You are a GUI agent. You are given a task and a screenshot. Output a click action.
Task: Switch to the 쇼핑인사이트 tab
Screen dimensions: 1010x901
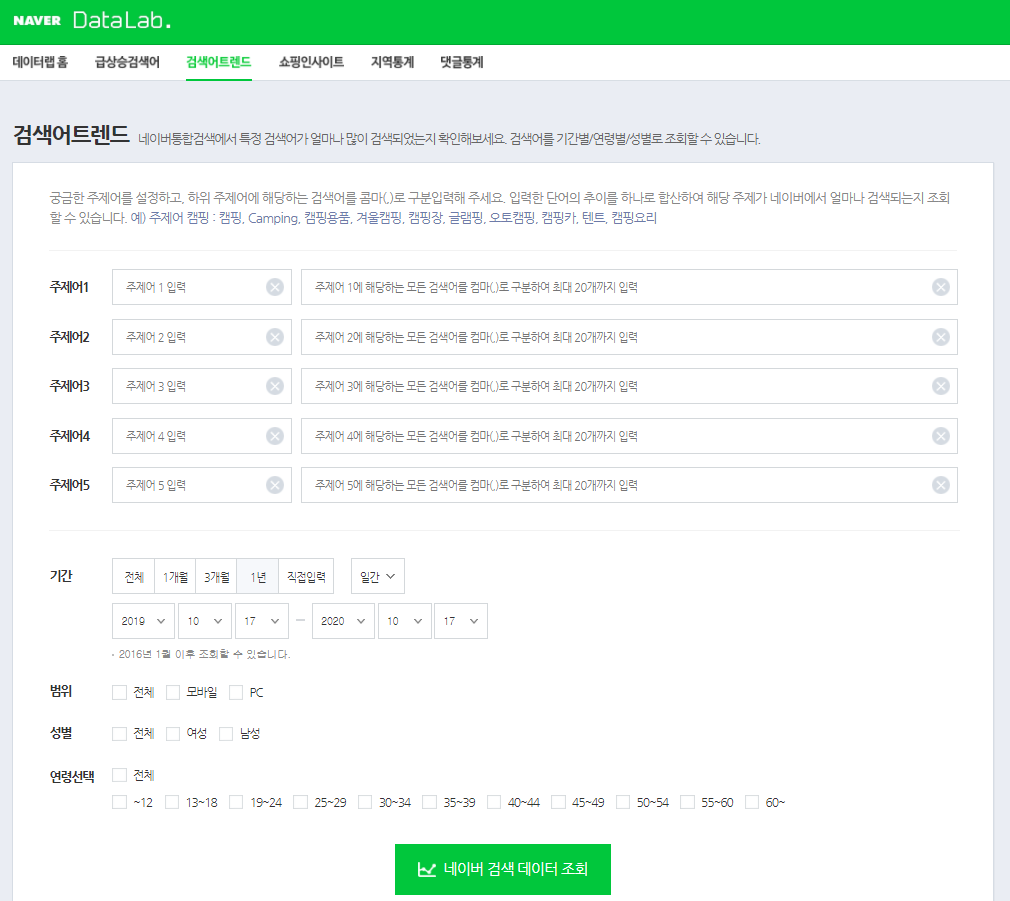click(x=310, y=61)
